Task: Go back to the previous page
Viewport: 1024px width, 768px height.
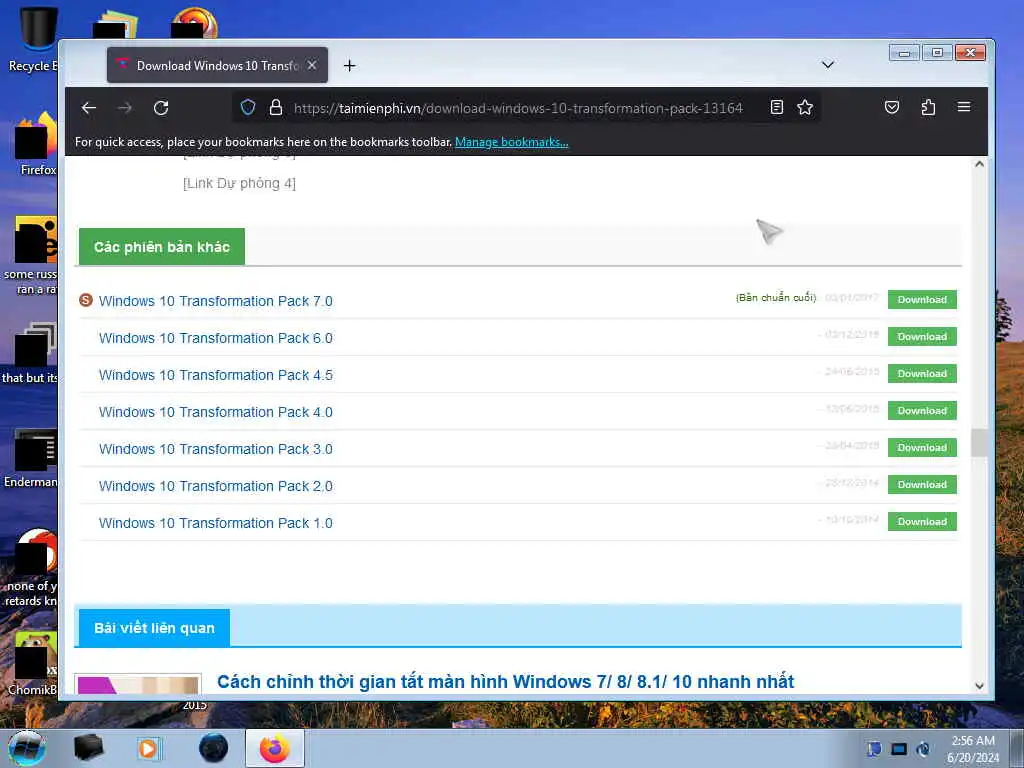Action: tap(89, 108)
